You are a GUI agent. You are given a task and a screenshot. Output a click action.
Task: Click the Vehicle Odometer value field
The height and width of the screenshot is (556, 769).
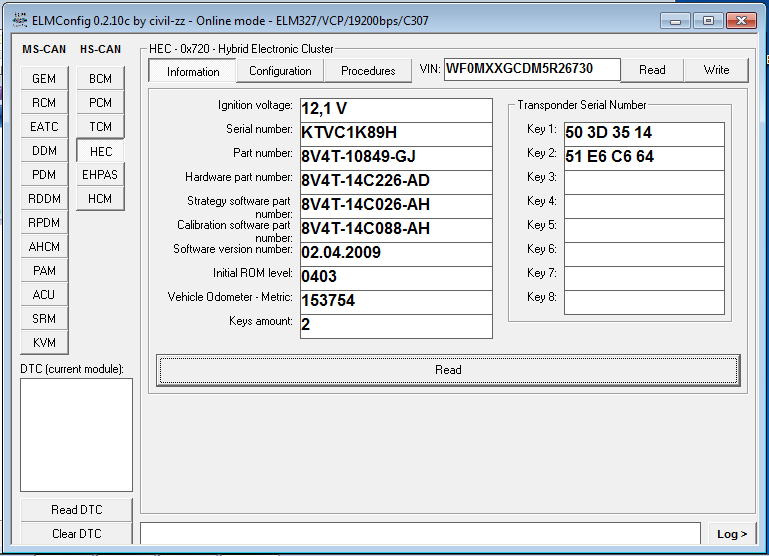[x=395, y=302]
